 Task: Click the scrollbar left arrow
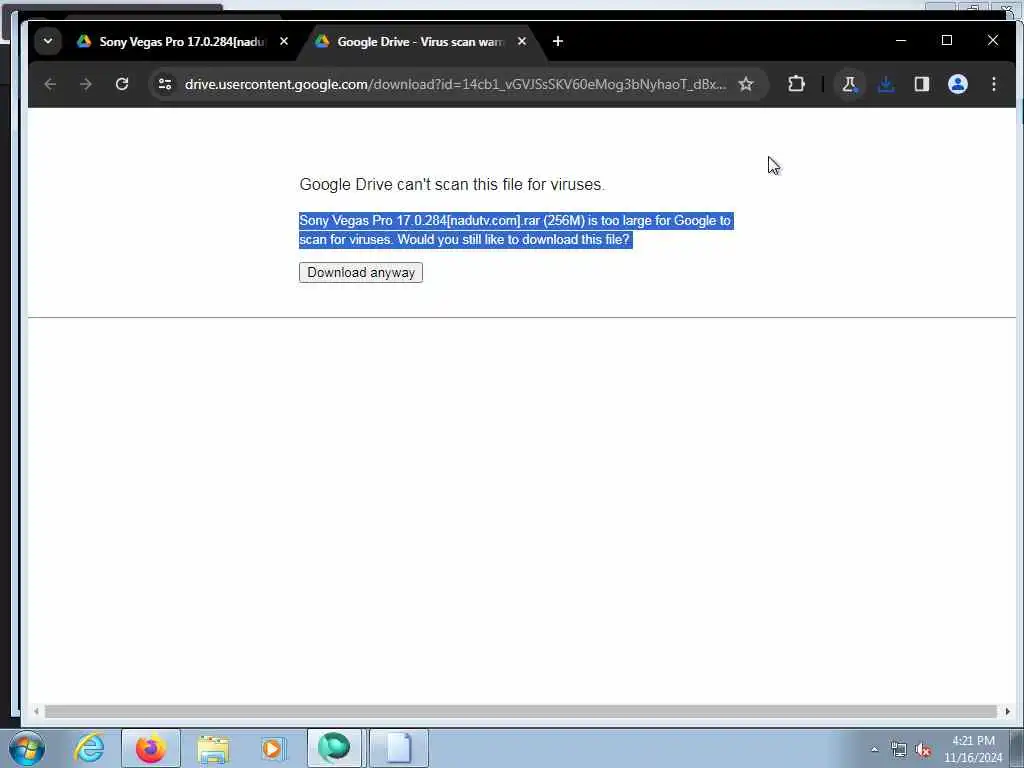pyautogui.click(x=37, y=711)
